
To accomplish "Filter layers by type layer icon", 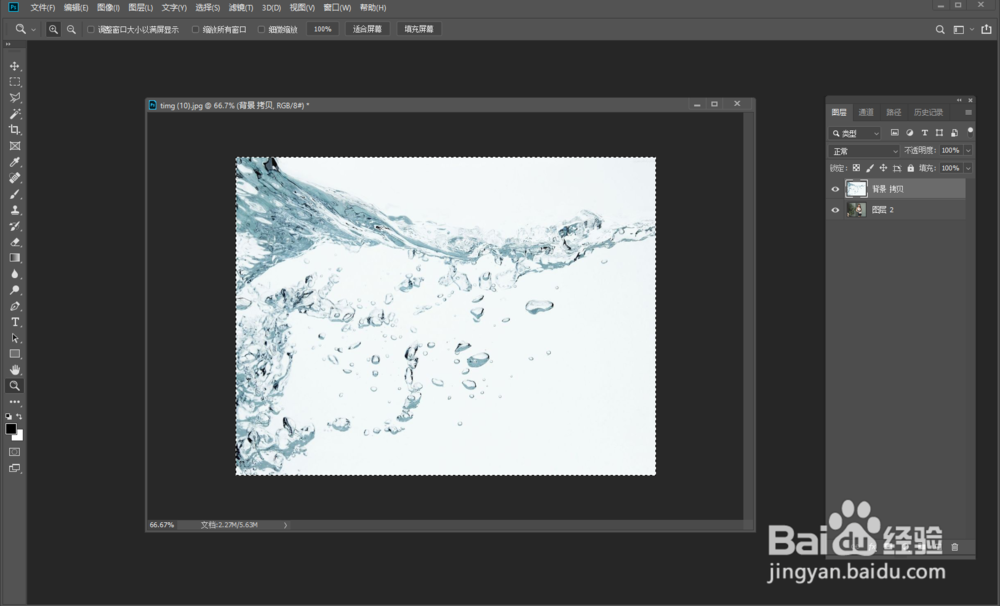I will coord(924,133).
